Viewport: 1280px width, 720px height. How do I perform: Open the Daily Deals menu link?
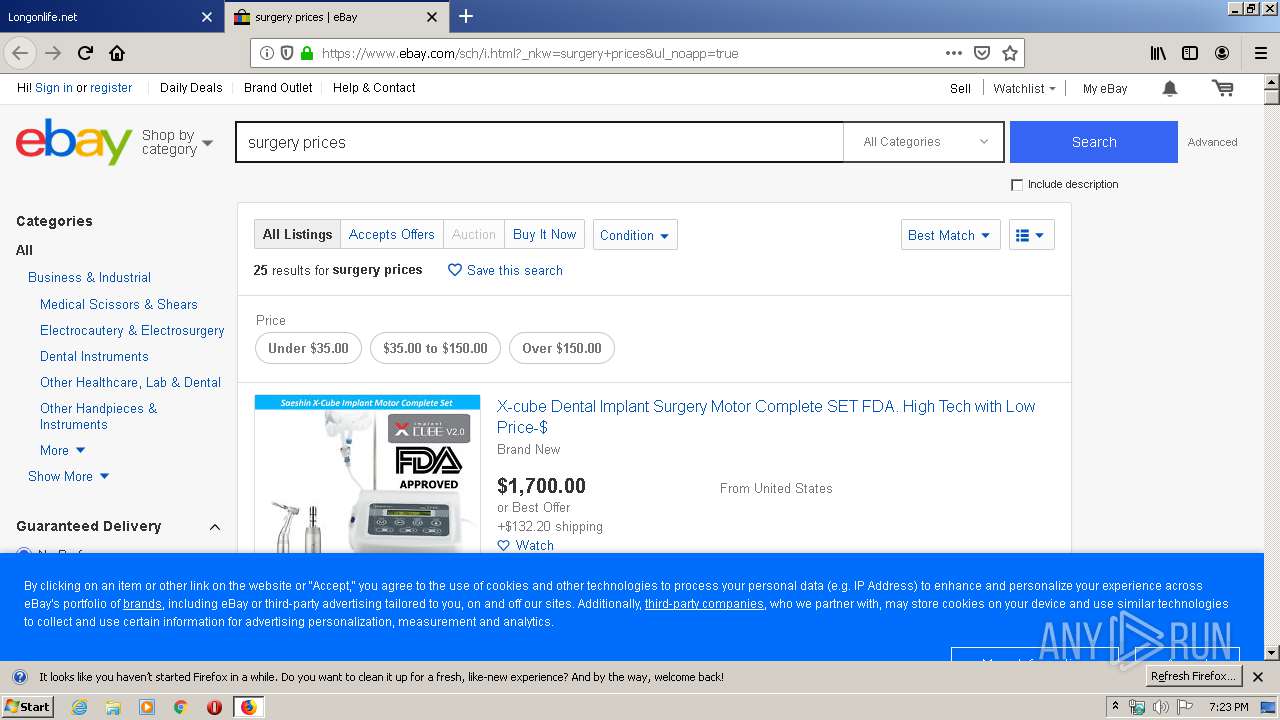tap(191, 88)
